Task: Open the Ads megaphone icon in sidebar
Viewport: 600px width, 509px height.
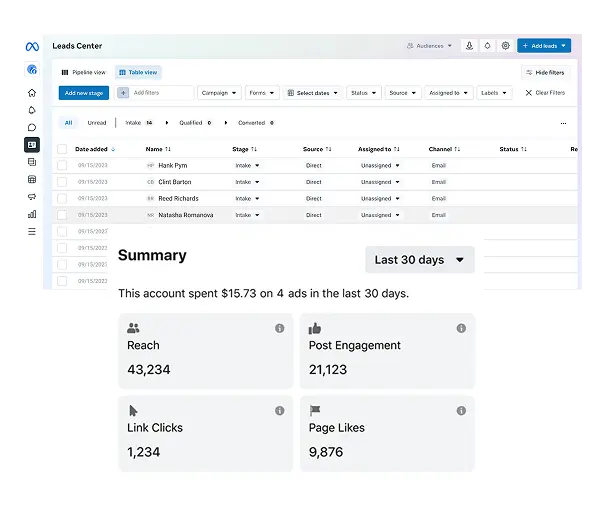Action: (32, 196)
